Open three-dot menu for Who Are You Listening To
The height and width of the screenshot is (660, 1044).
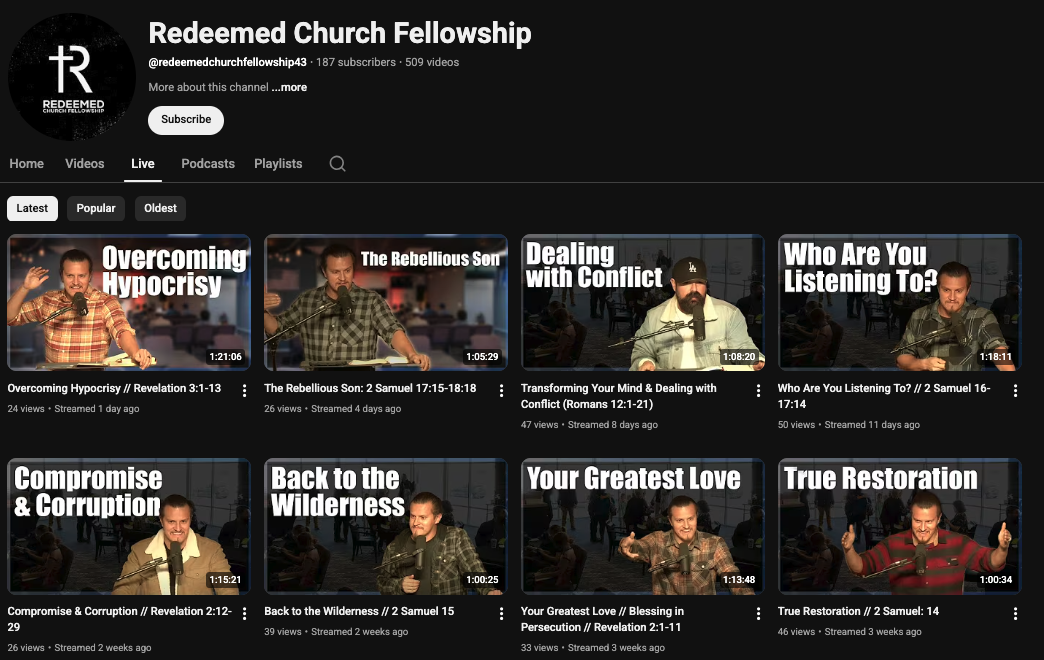(x=1015, y=391)
